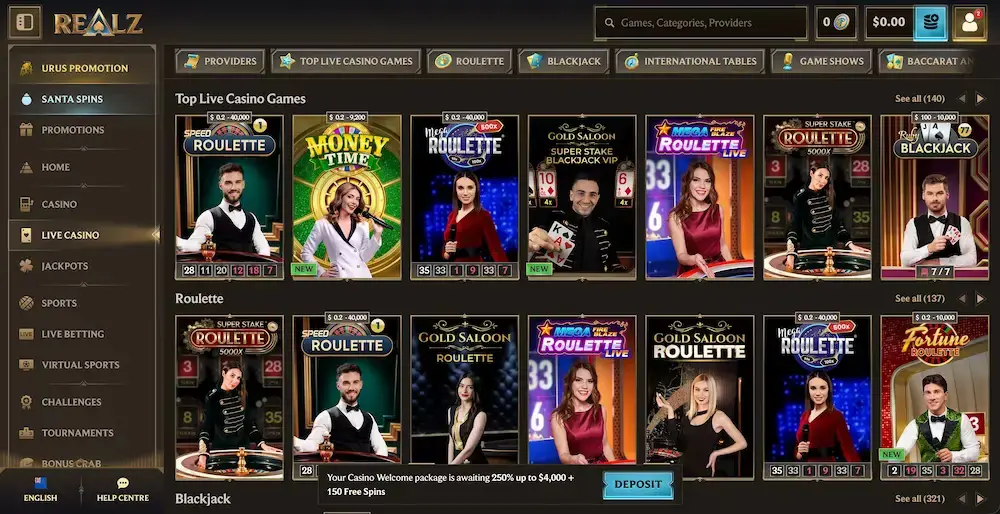Open the coin points counter
Image resolution: width=1000 pixels, height=514 pixels.
point(835,22)
